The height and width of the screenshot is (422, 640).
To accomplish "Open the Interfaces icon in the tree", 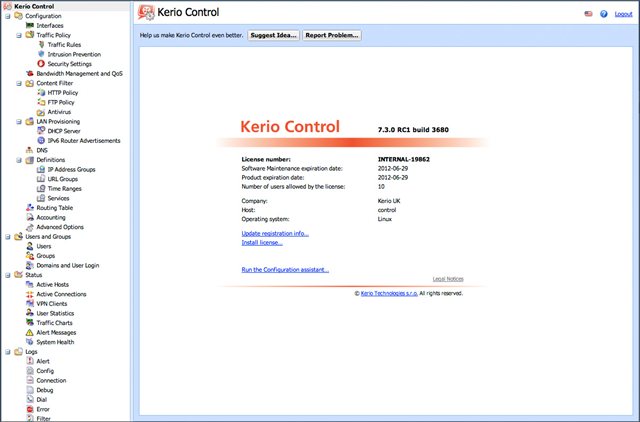I will (x=30, y=25).
